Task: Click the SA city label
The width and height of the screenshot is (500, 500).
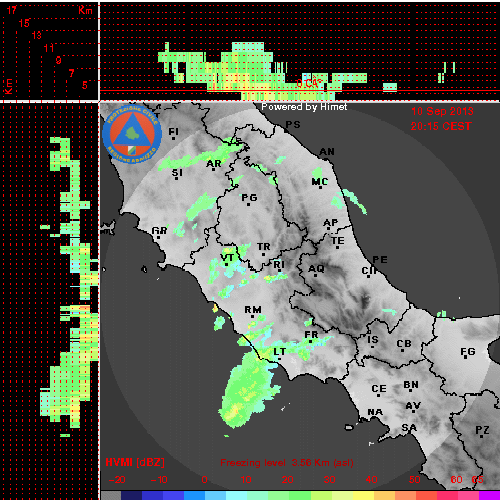Action: tap(409, 428)
